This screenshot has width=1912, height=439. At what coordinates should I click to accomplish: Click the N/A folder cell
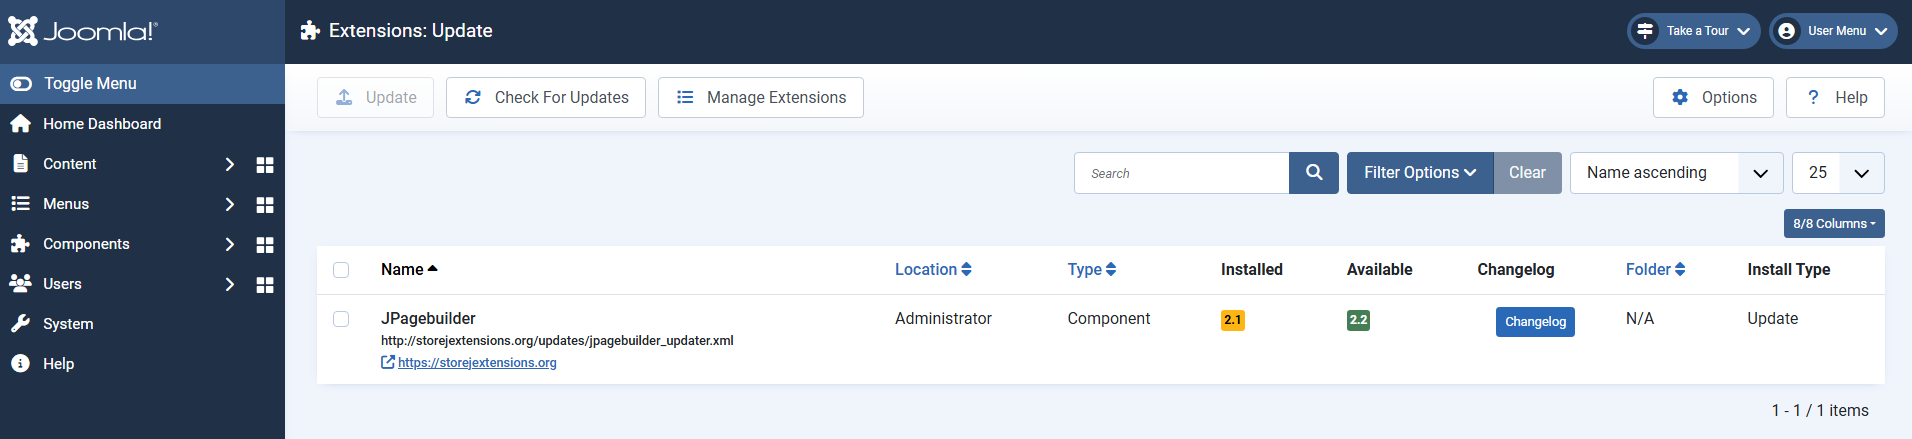(1640, 318)
